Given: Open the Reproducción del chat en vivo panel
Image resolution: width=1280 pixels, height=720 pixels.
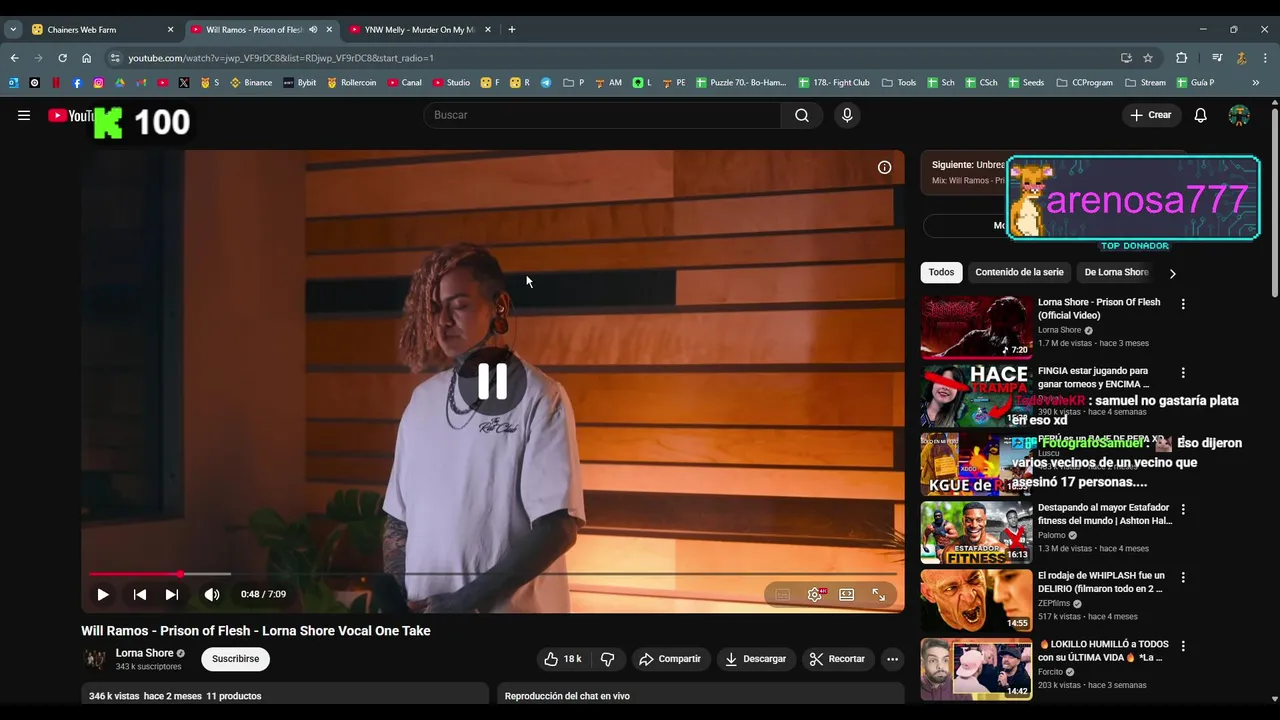Looking at the screenshot, I should pyautogui.click(x=700, y=696).
